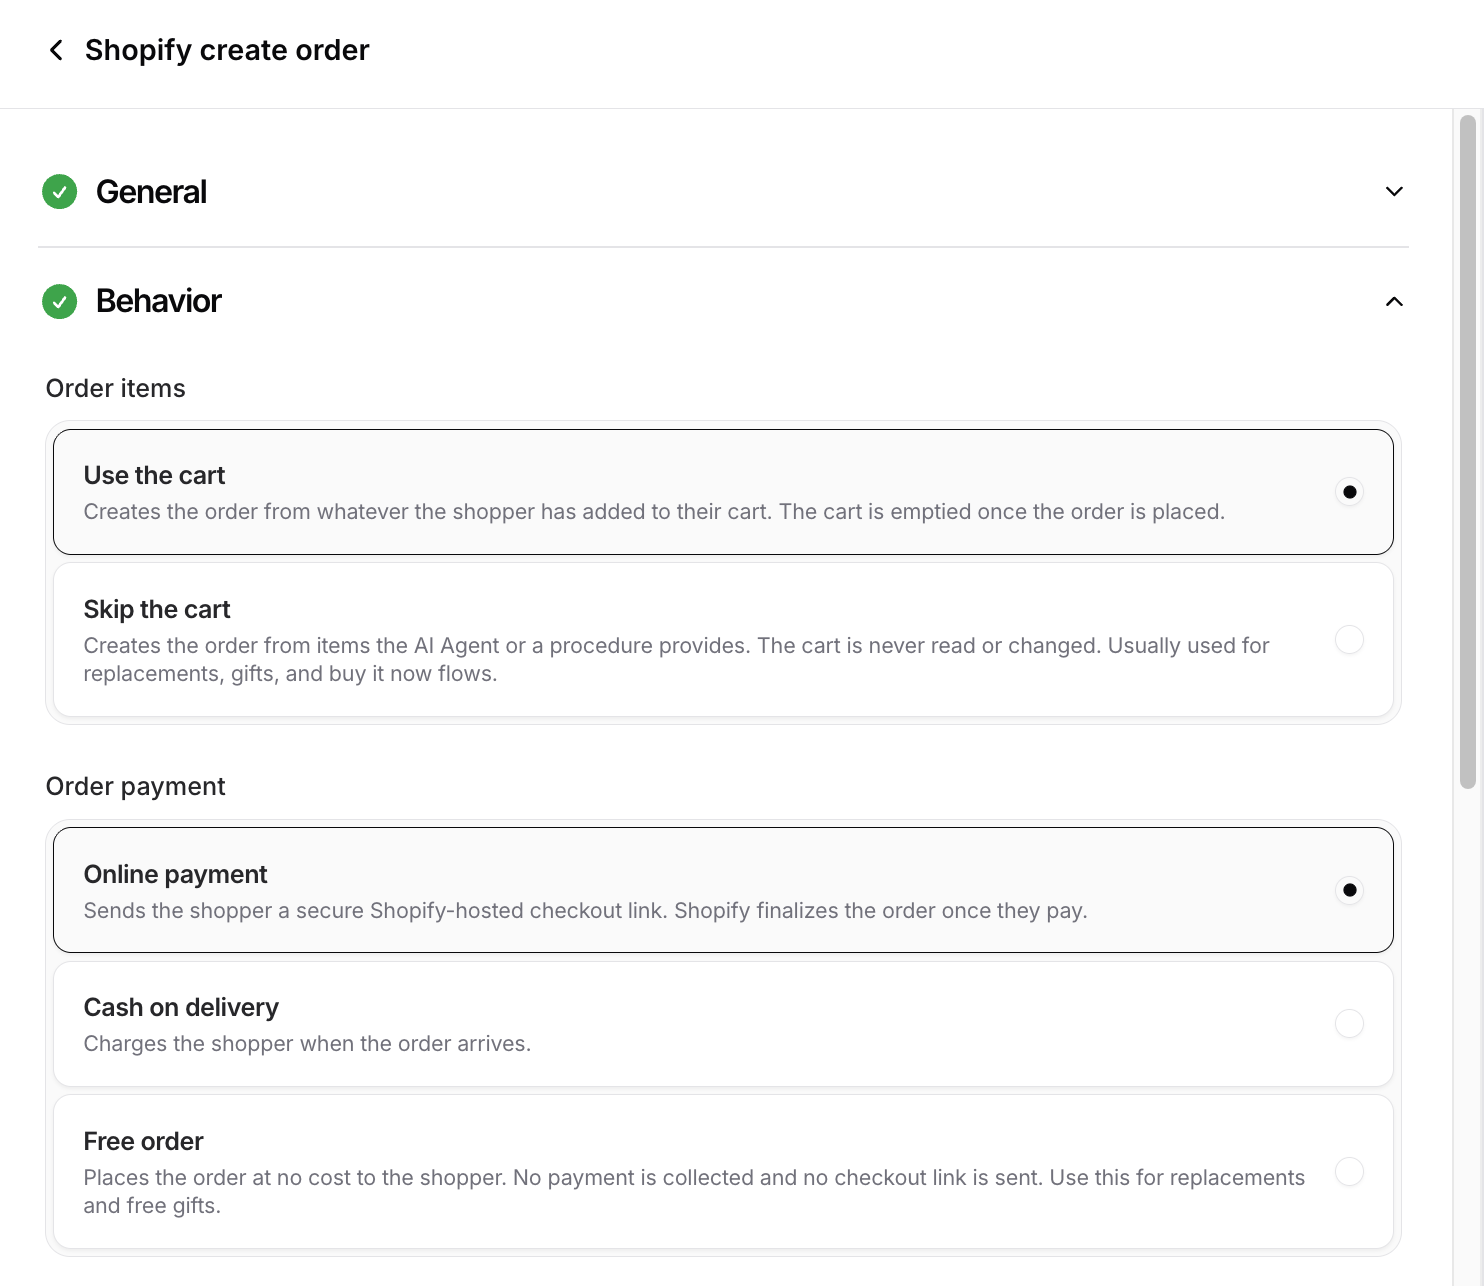Click the green checkmark next to General
The image size is (1484, 1286).
60,191
